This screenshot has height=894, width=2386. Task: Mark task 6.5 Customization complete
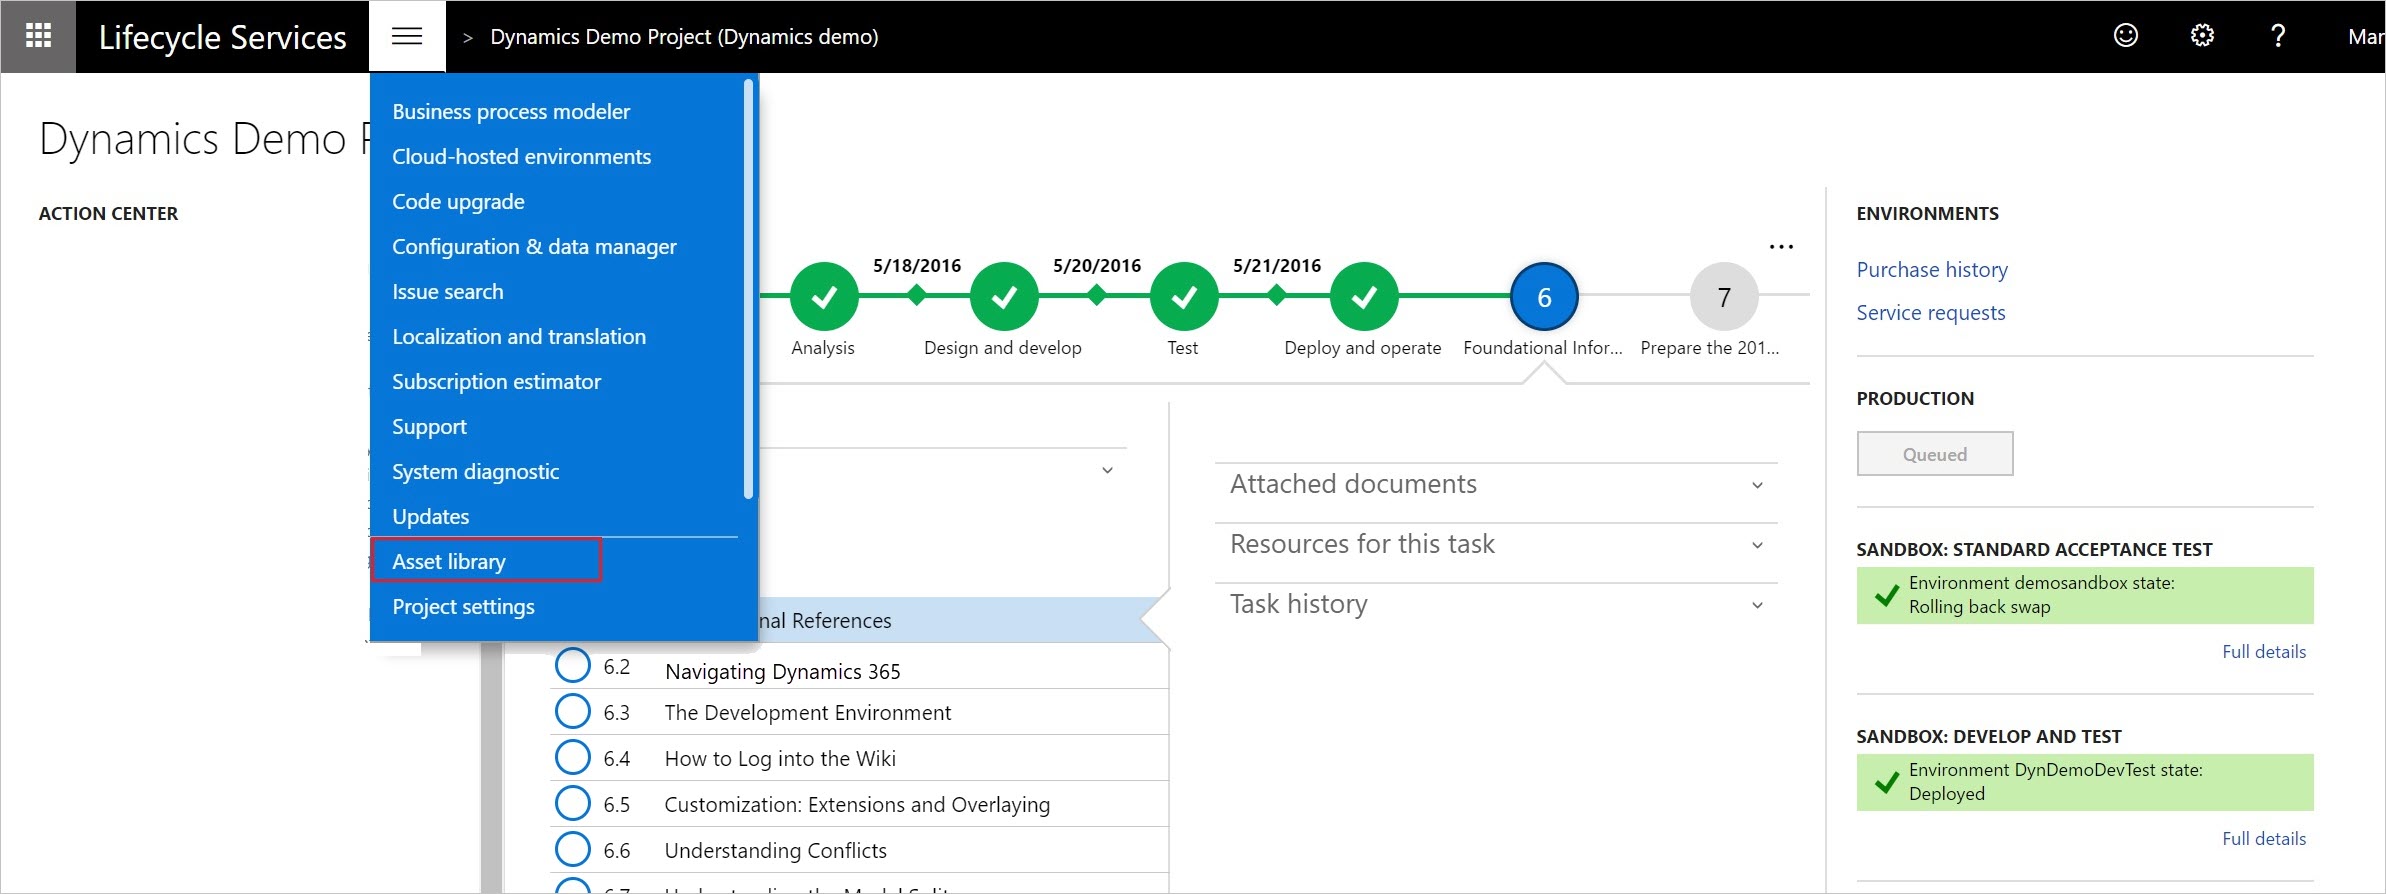572,804
